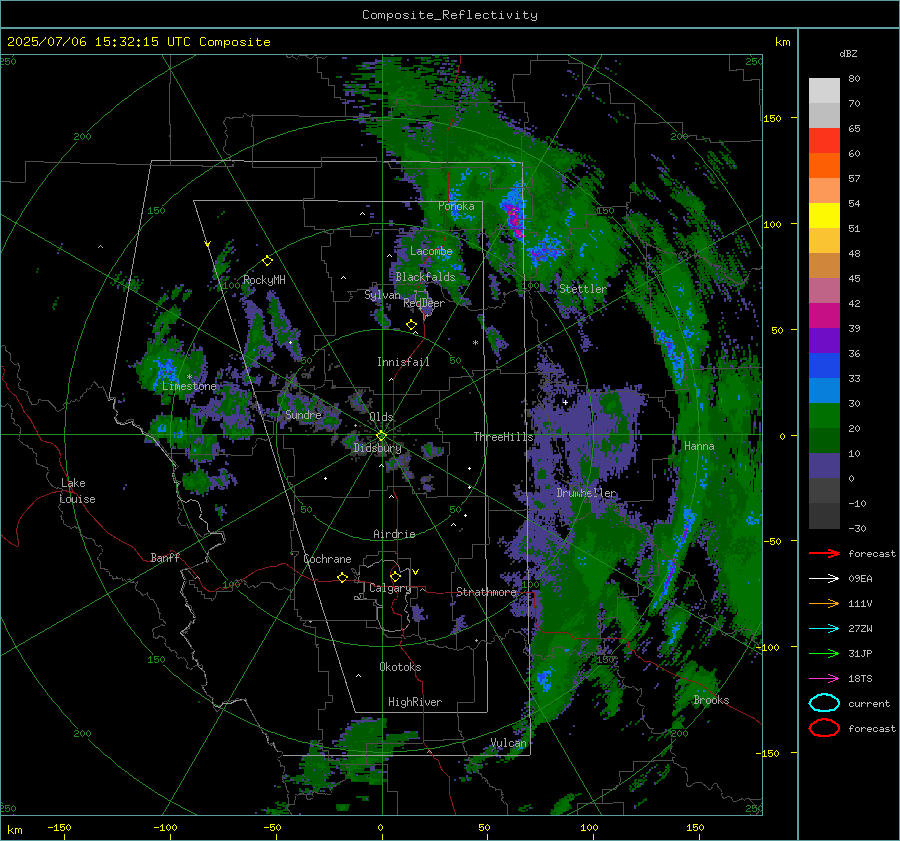Click the orange 111V arrow icon
The width and height of the screenshot is (900, 841).
[824, 603]
